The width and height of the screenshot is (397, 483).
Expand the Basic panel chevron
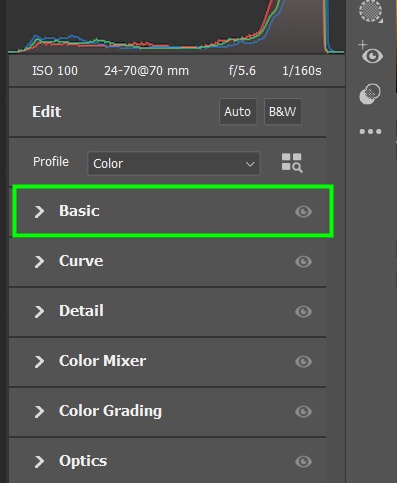(x=39, y=211)
